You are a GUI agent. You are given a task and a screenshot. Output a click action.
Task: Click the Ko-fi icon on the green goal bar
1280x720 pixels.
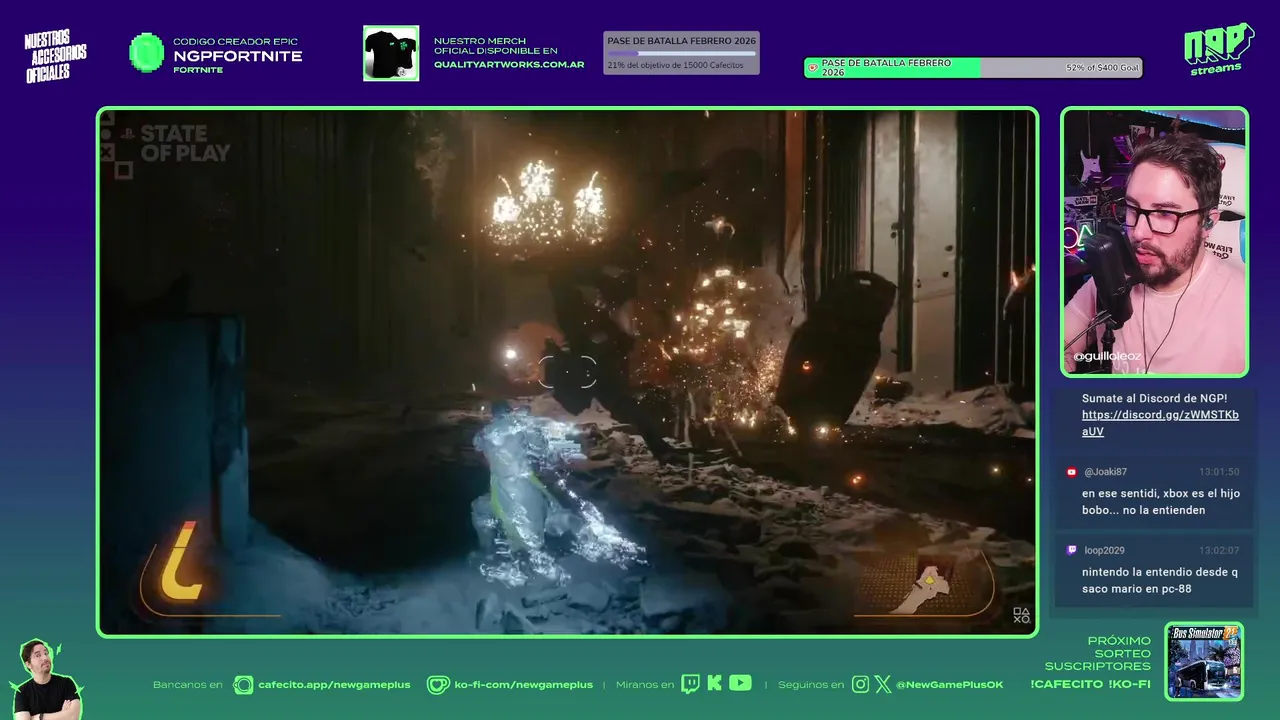pyautogui.click(x=813, y=68)
